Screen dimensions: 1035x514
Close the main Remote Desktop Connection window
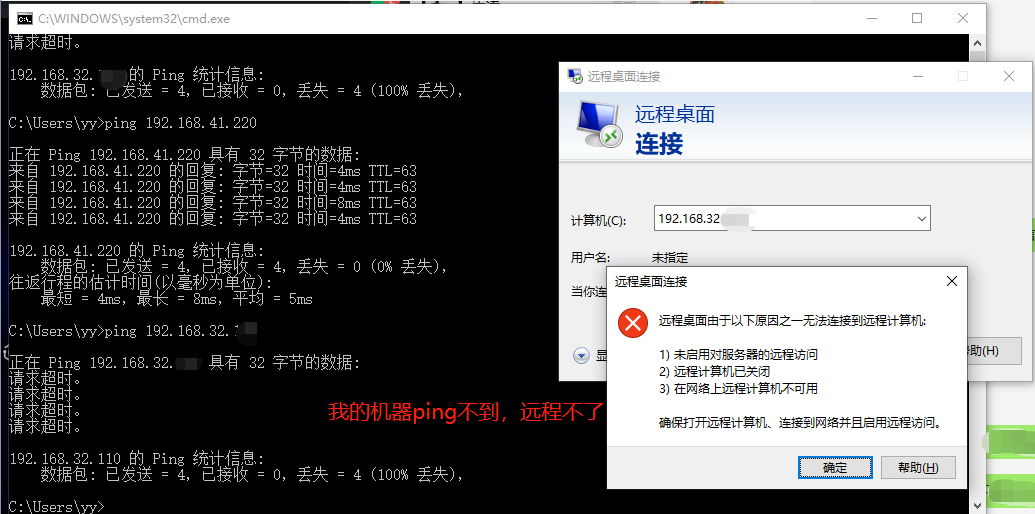[x=1009, y=76]
